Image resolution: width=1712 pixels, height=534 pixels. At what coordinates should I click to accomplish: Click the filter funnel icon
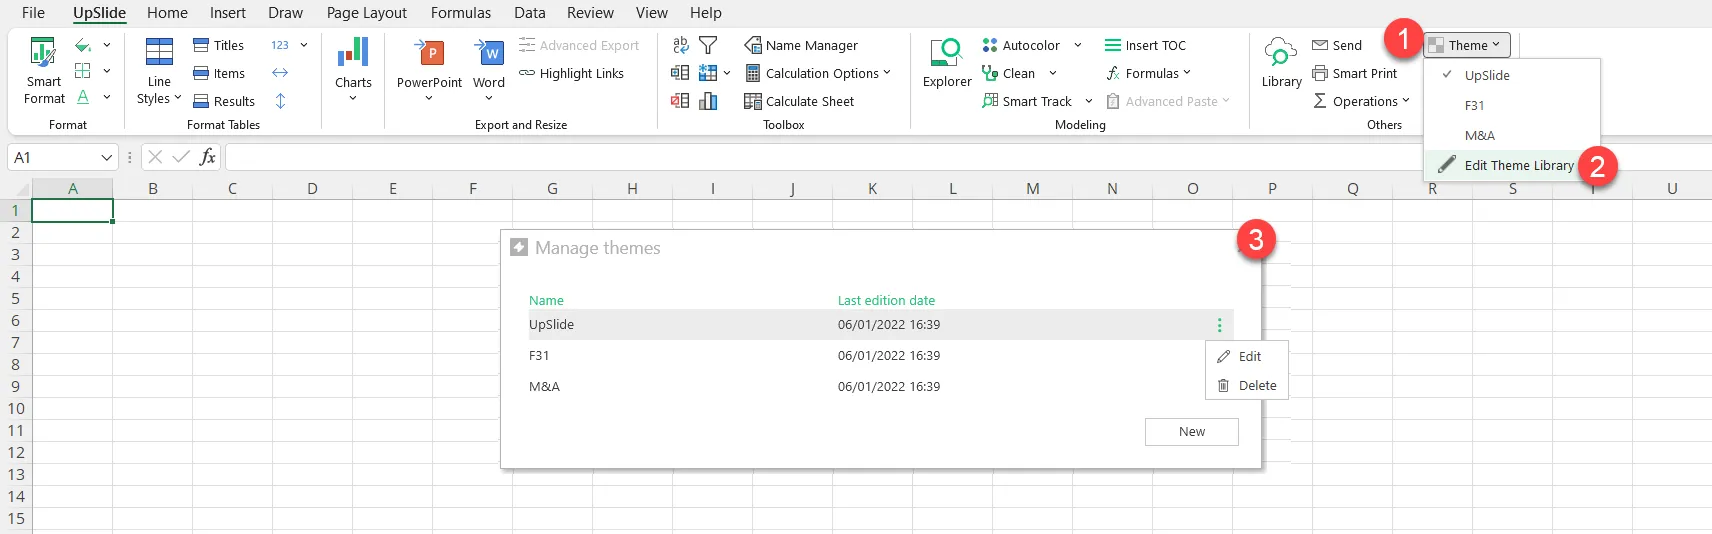708,45
